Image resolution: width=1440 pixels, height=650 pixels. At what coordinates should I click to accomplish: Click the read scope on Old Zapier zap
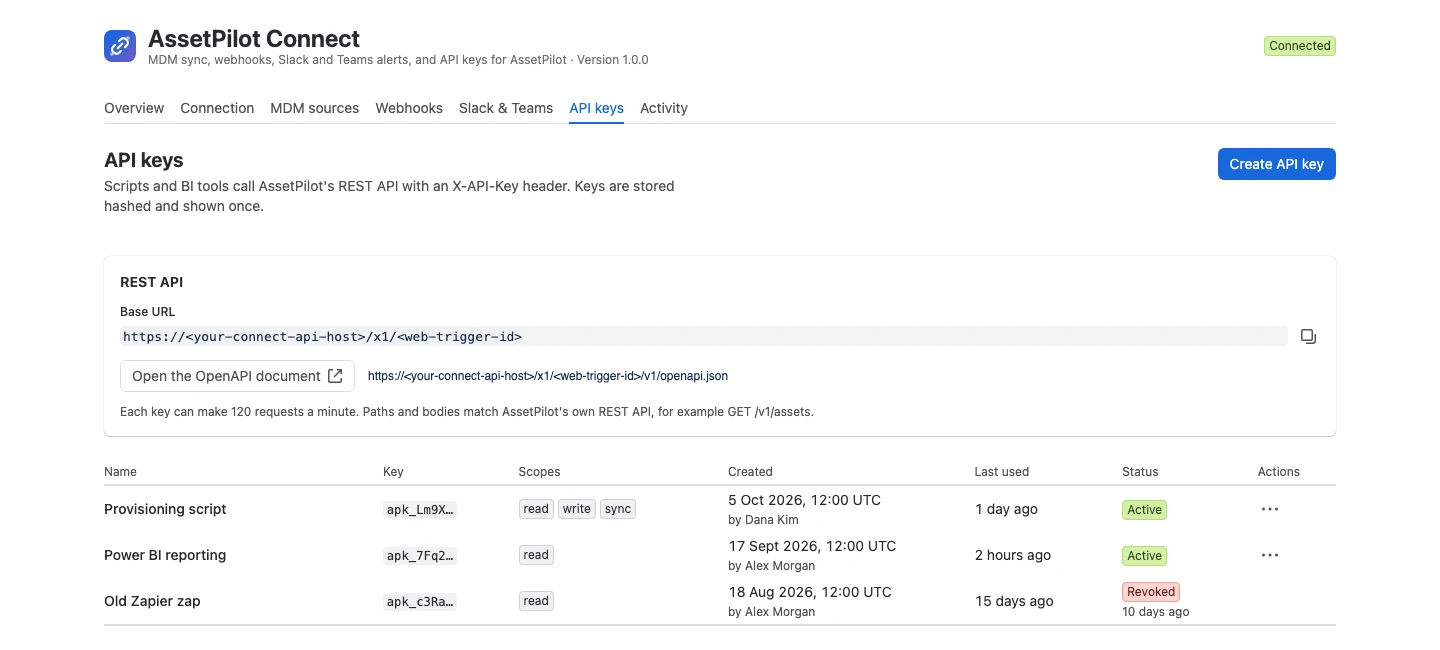click(x=536, y=601)
